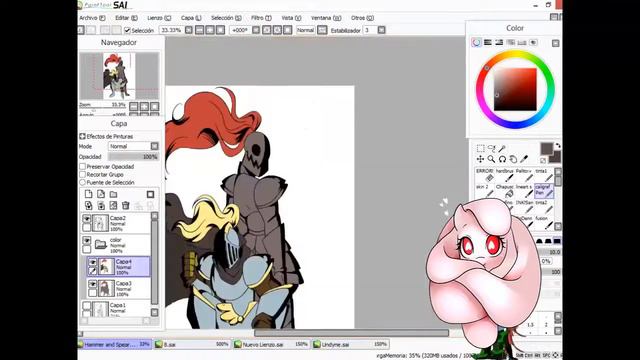Toggle the Selección checkbox in toolbar
The width and height of the screenshot is (640, 360).
coord(127,30)
